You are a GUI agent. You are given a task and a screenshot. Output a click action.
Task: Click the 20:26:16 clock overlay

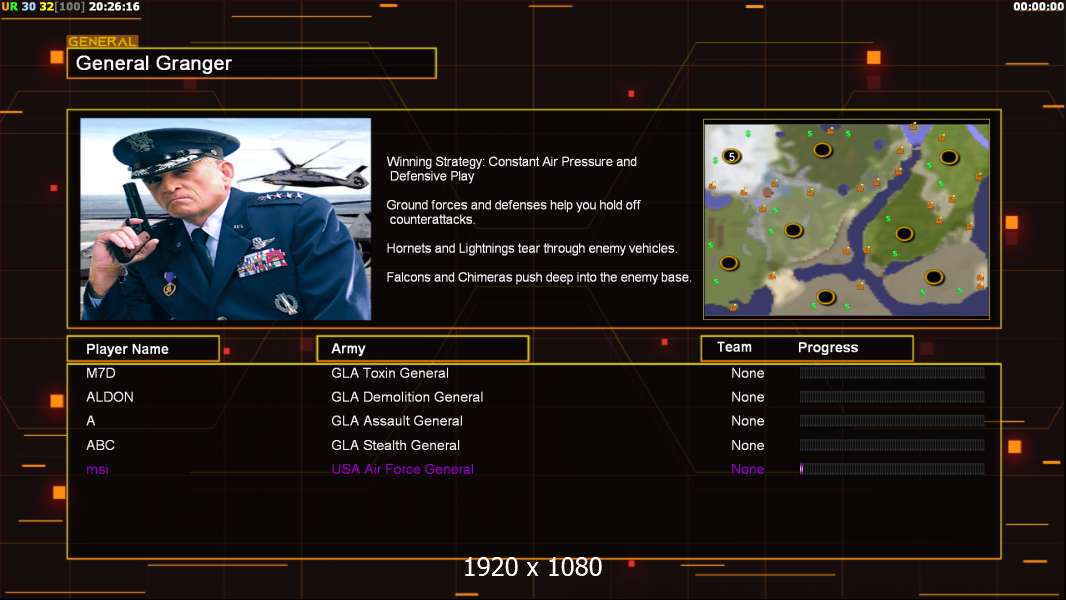click(114, 7)
